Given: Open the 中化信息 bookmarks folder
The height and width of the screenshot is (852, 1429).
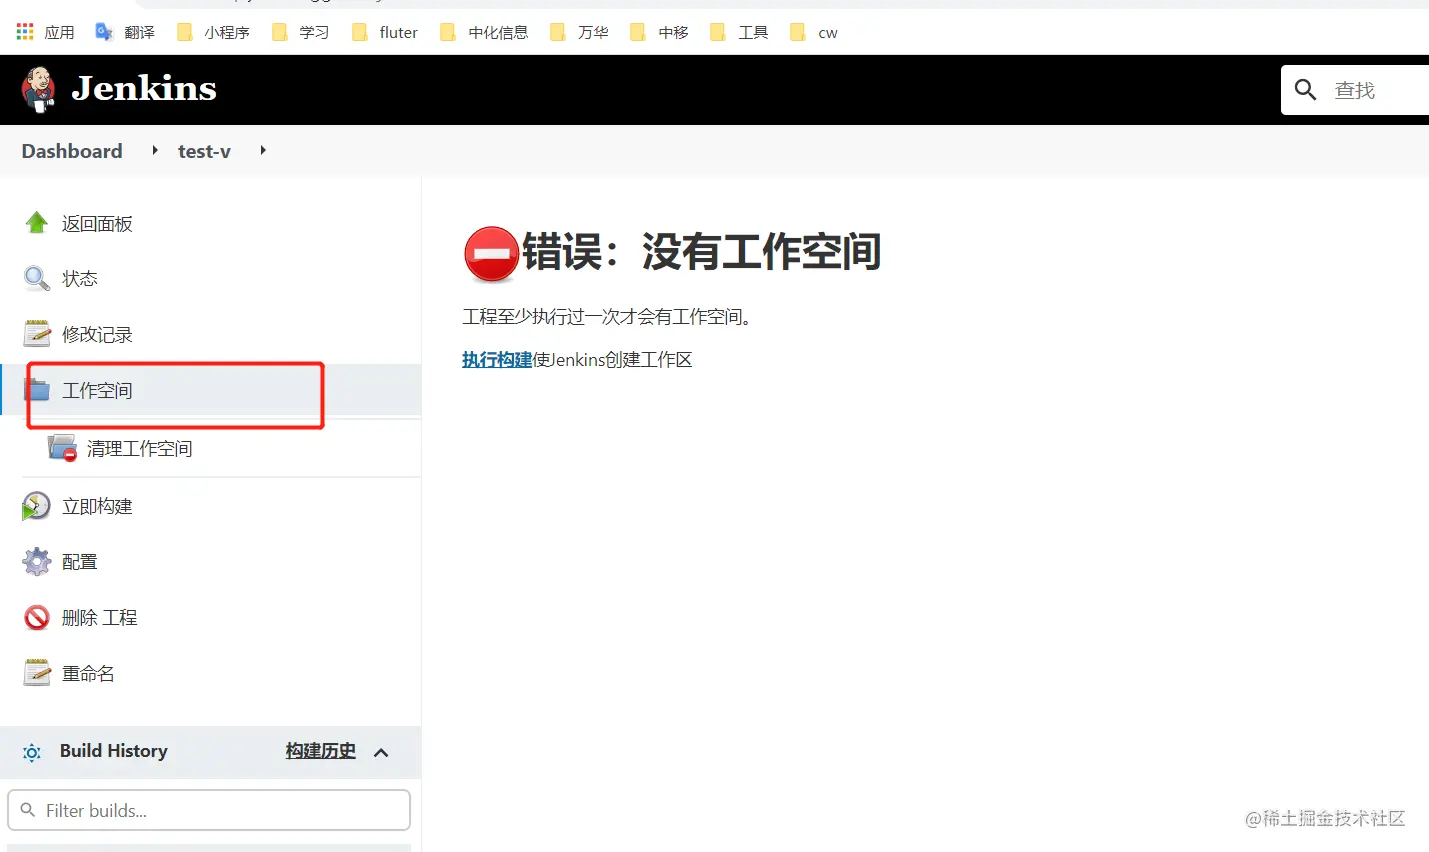Looking at the screenshot, I should (484, 32).
